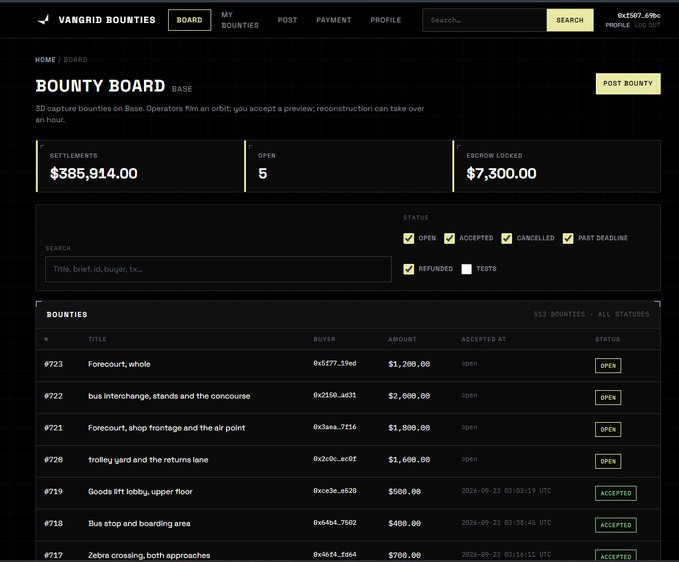The height and width of the screenshot is (562, 679).
Task: Click the $2,000.00 amount cell
Action: (409, 396)
